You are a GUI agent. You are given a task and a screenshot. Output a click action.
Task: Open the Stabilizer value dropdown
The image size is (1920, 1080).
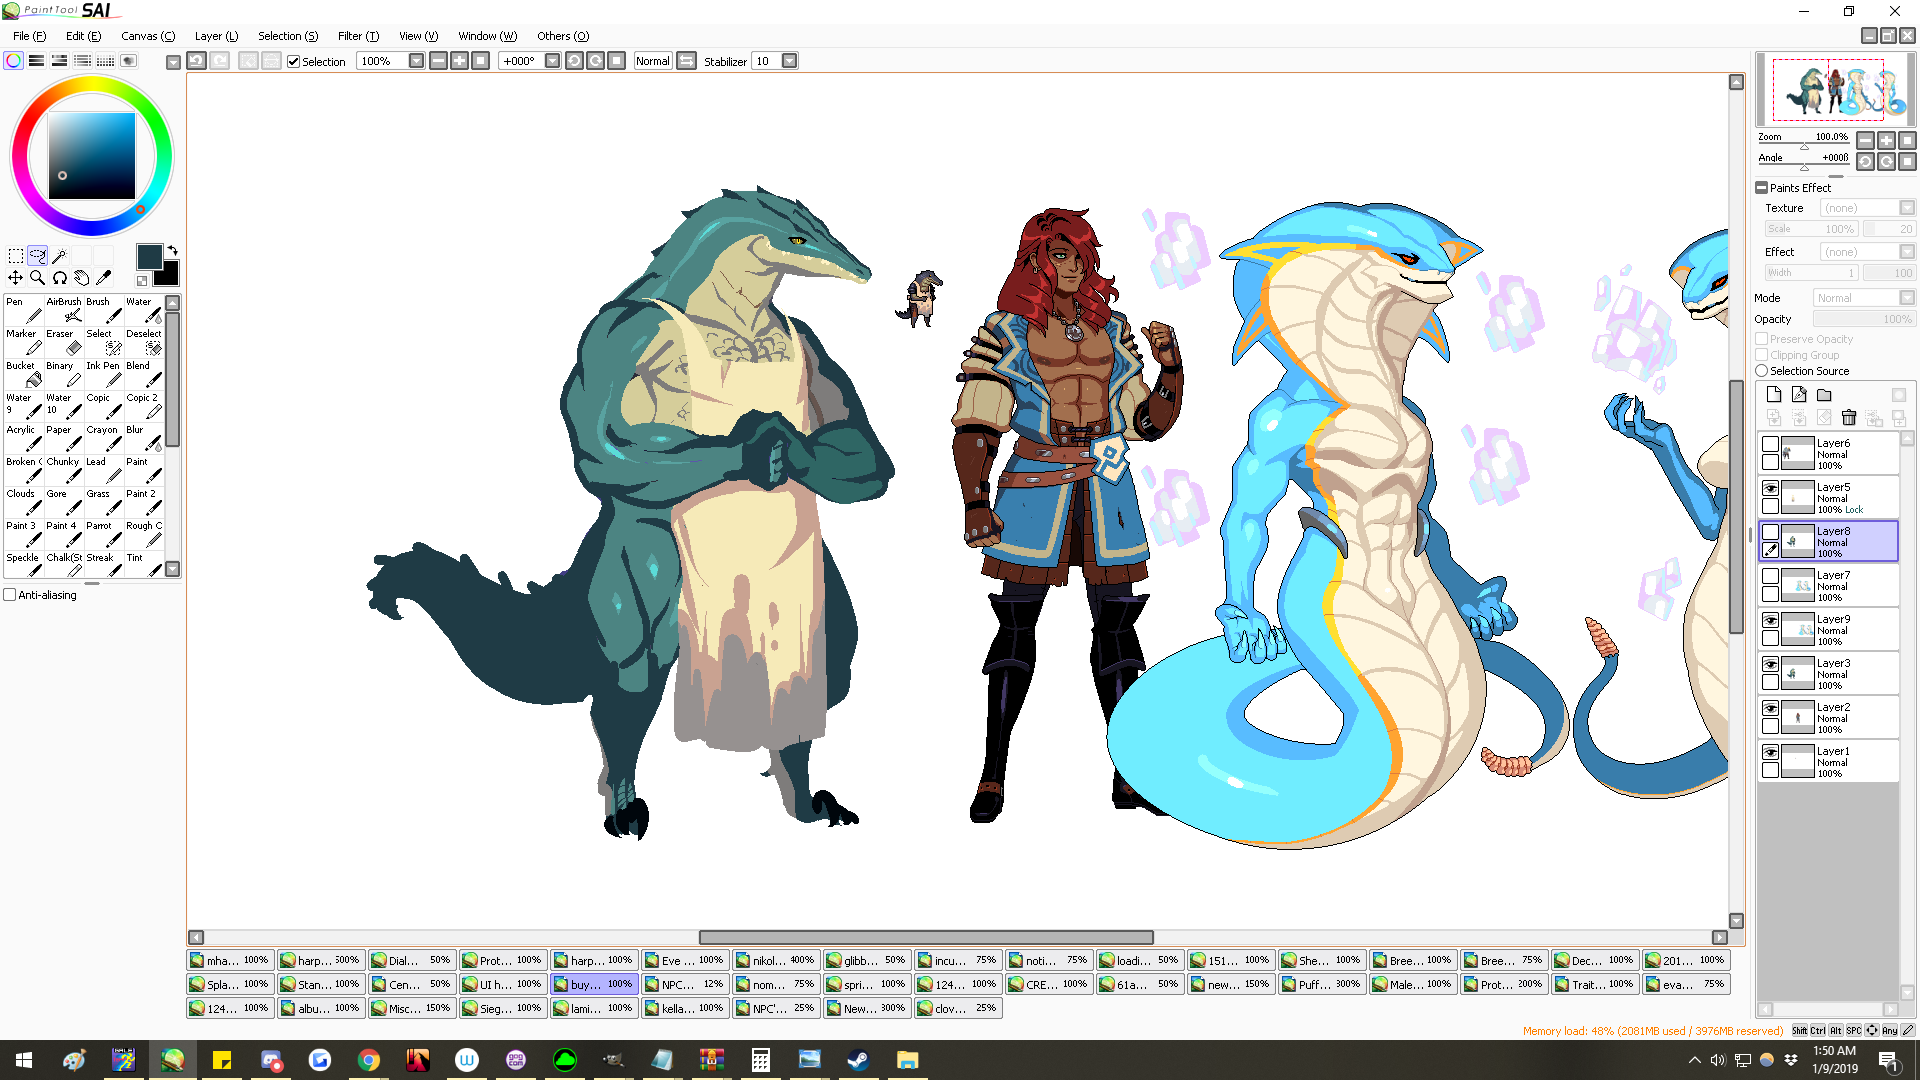(789, 62)
